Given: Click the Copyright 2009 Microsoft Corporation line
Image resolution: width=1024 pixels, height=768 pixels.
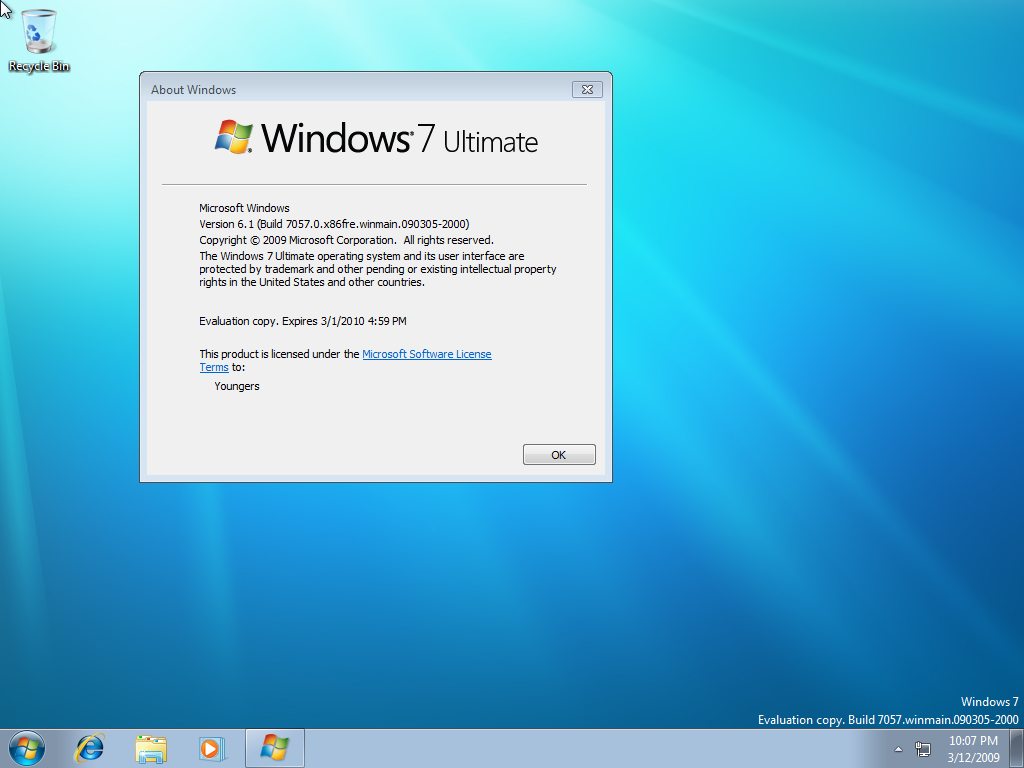Looking at the screenshot, I should [x=346, y=240].
